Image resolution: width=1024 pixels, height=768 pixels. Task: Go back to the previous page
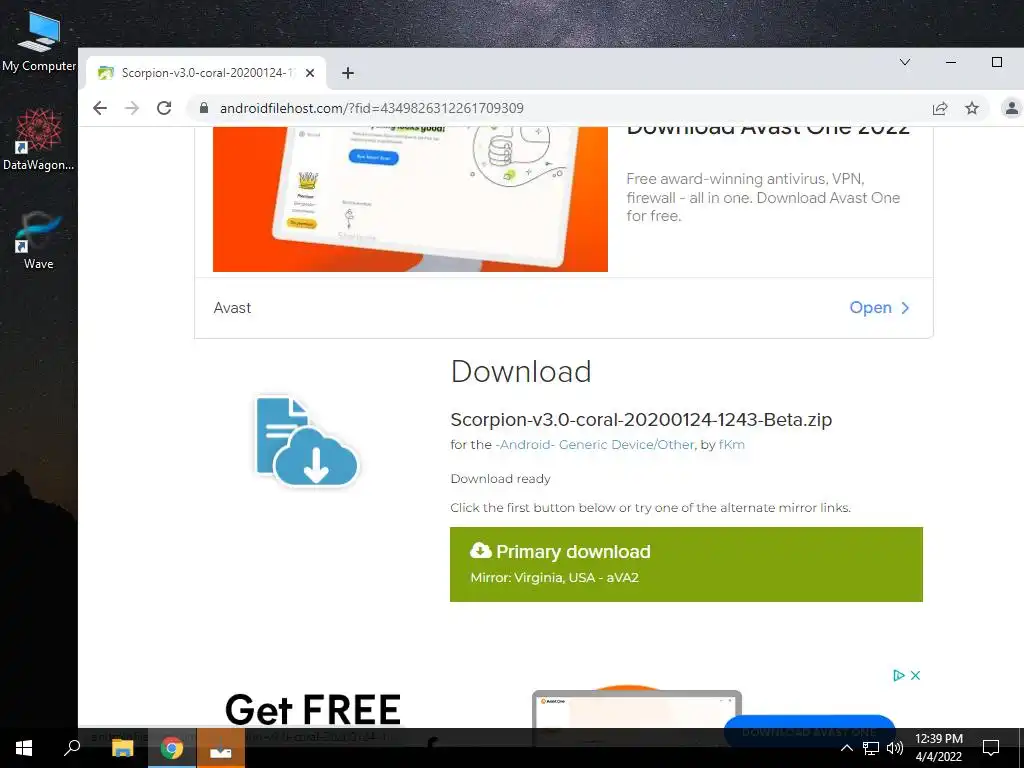(x=100, y=108)
